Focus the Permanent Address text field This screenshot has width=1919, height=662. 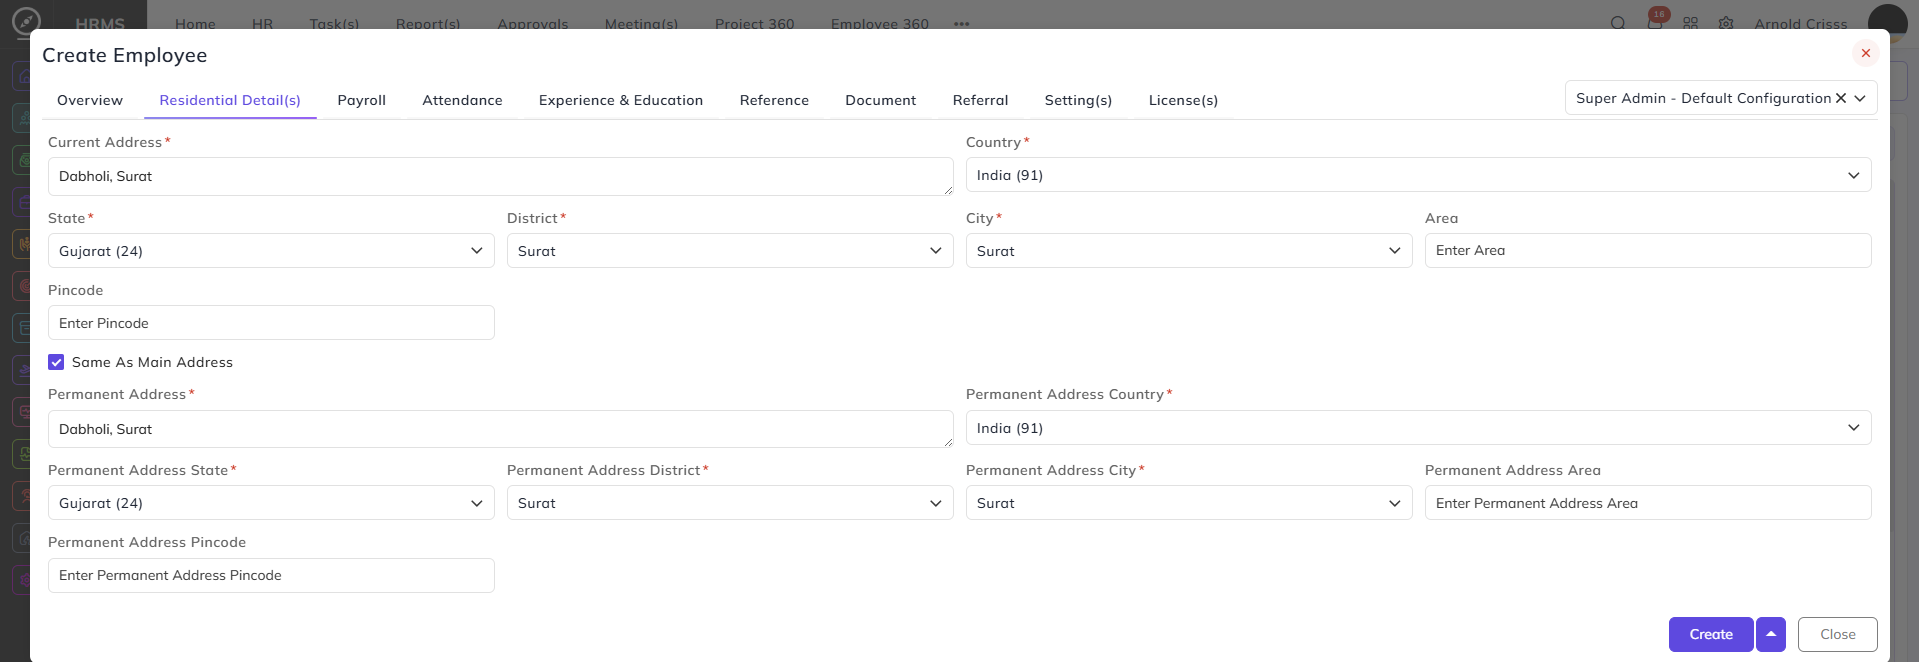coord(500,429)
